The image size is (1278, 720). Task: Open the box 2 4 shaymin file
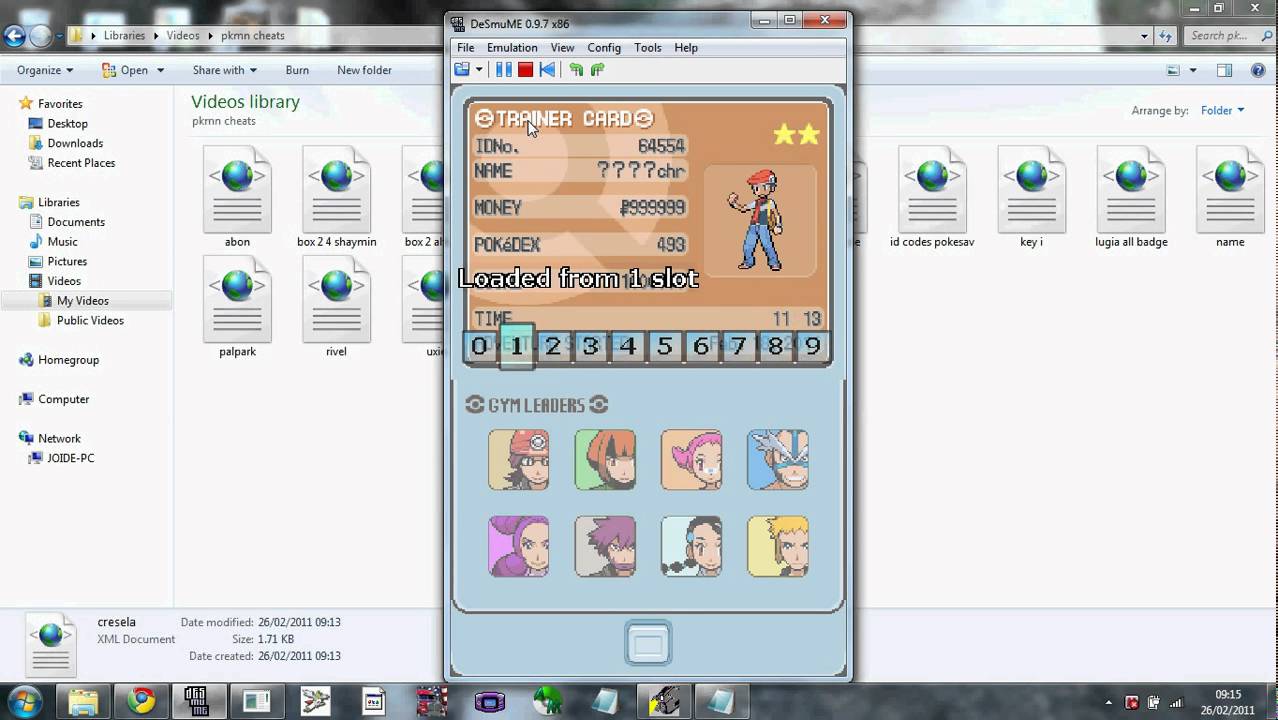pyautogui.click(x=336, y=198)
